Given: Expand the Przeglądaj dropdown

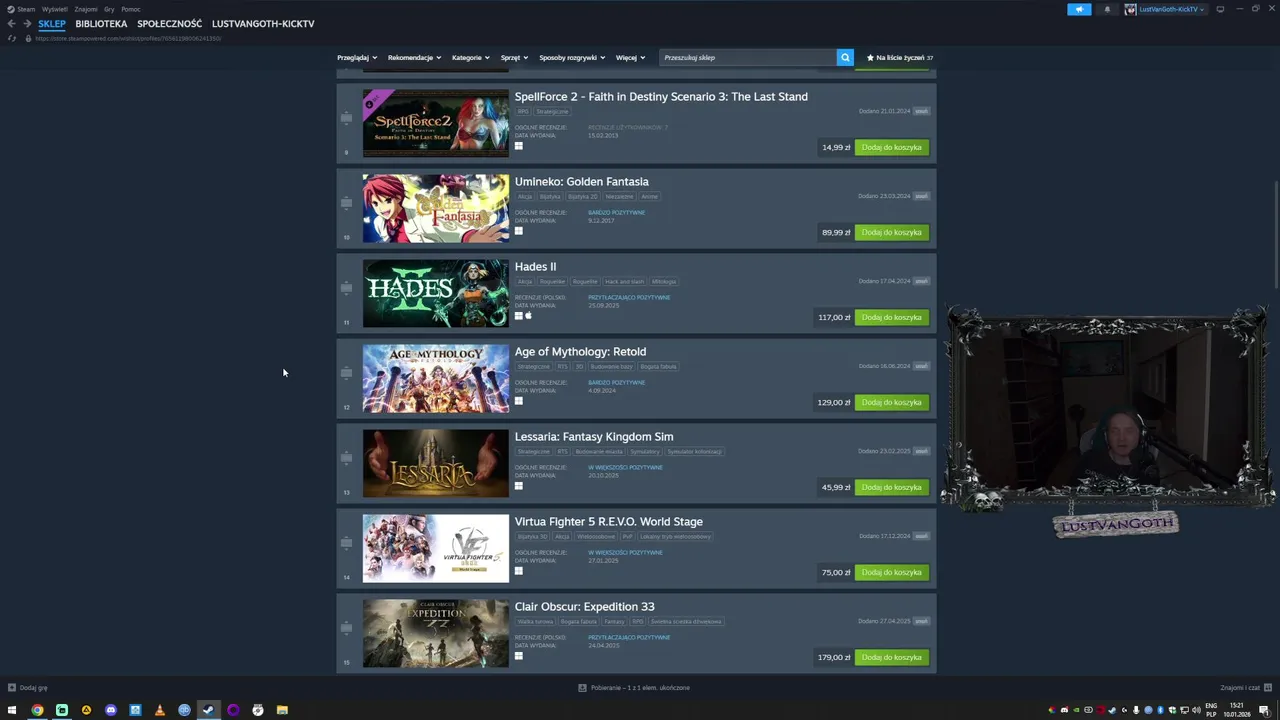Looking at the screenshot, I should (357, 58).
